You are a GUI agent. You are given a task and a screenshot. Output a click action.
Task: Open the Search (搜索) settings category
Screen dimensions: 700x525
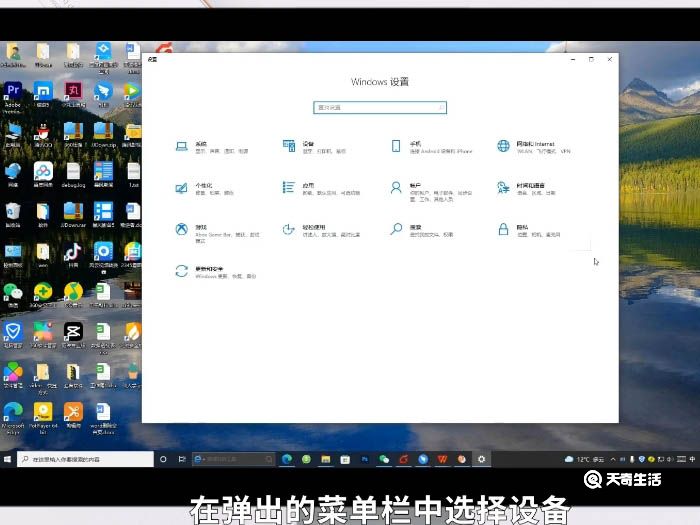pyautogui.click(x=422, y=230)
